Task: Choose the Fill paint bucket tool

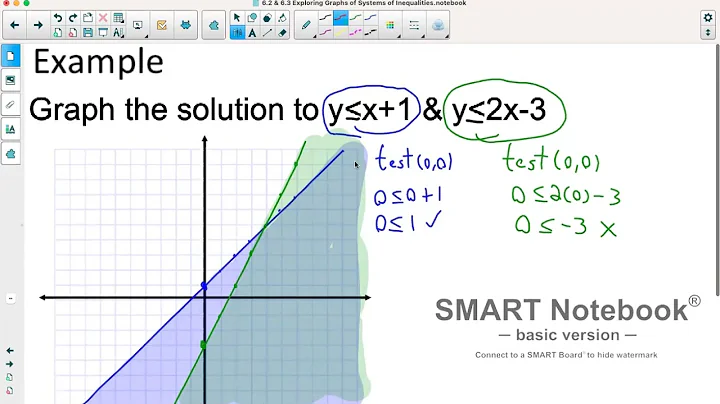Action: [x=282, y=18]
